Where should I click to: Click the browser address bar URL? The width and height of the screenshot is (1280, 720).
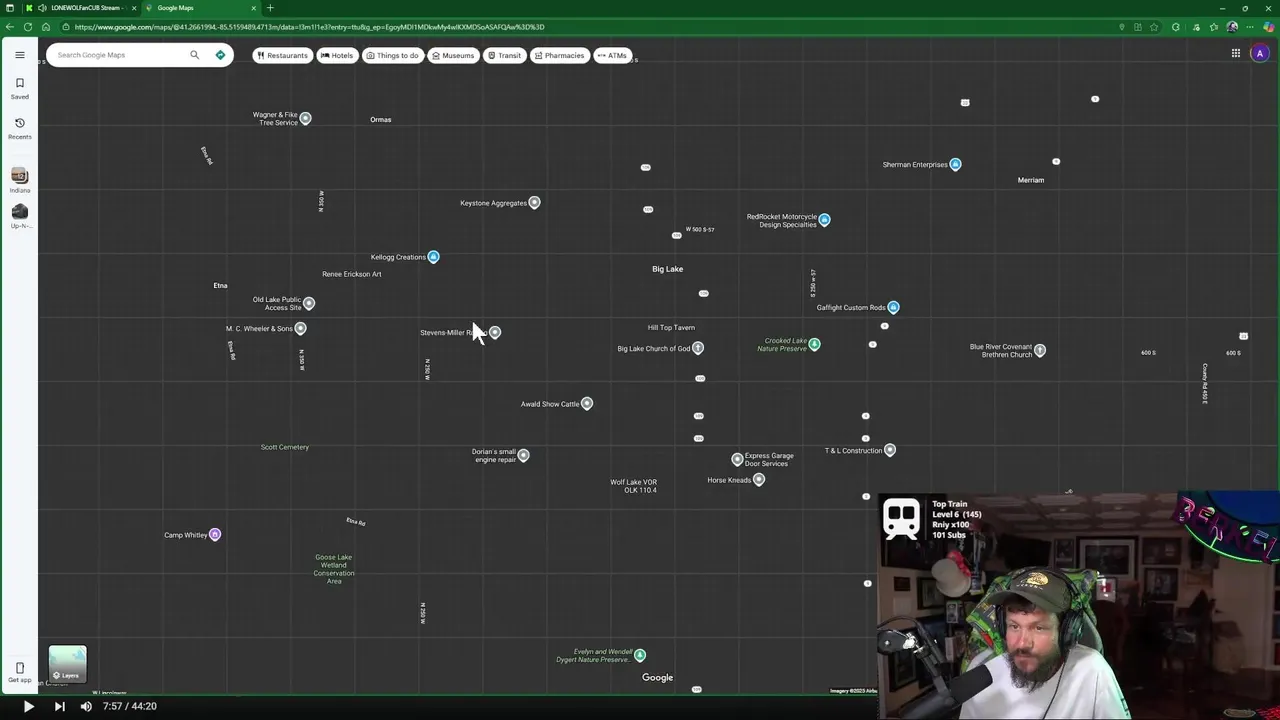click(x=309, y=27)
